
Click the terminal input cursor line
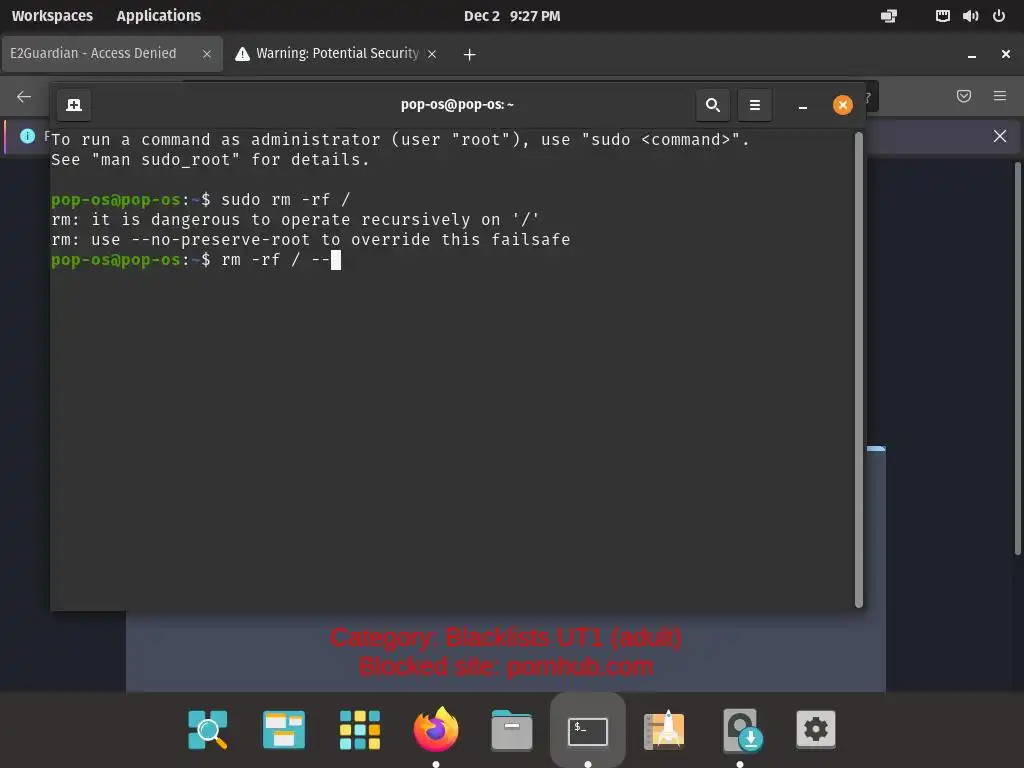(196, 260)
